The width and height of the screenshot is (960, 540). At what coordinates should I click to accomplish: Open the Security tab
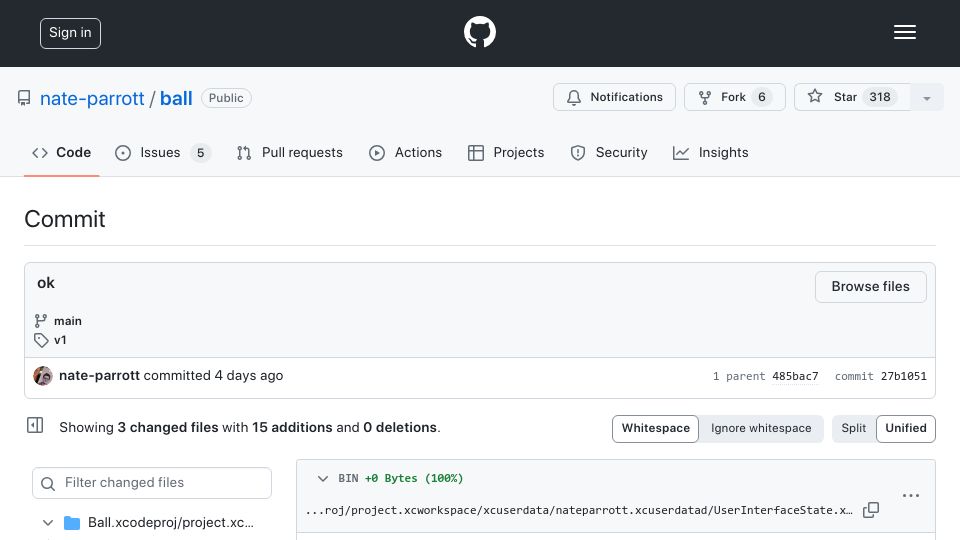pos(609,152)
